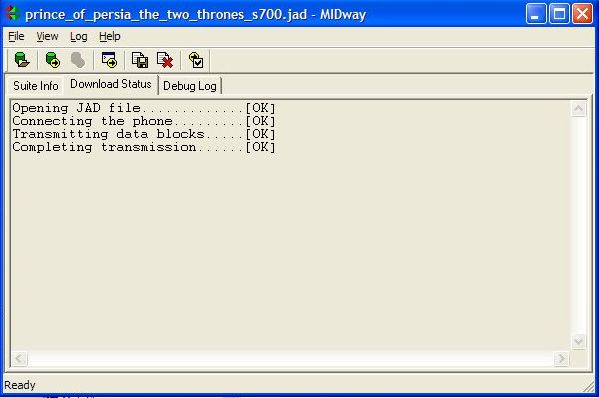Screen dimensions: 599x398
Task: Open a JAD file with the toolbar icon
Action: click(x=22, y=60)
